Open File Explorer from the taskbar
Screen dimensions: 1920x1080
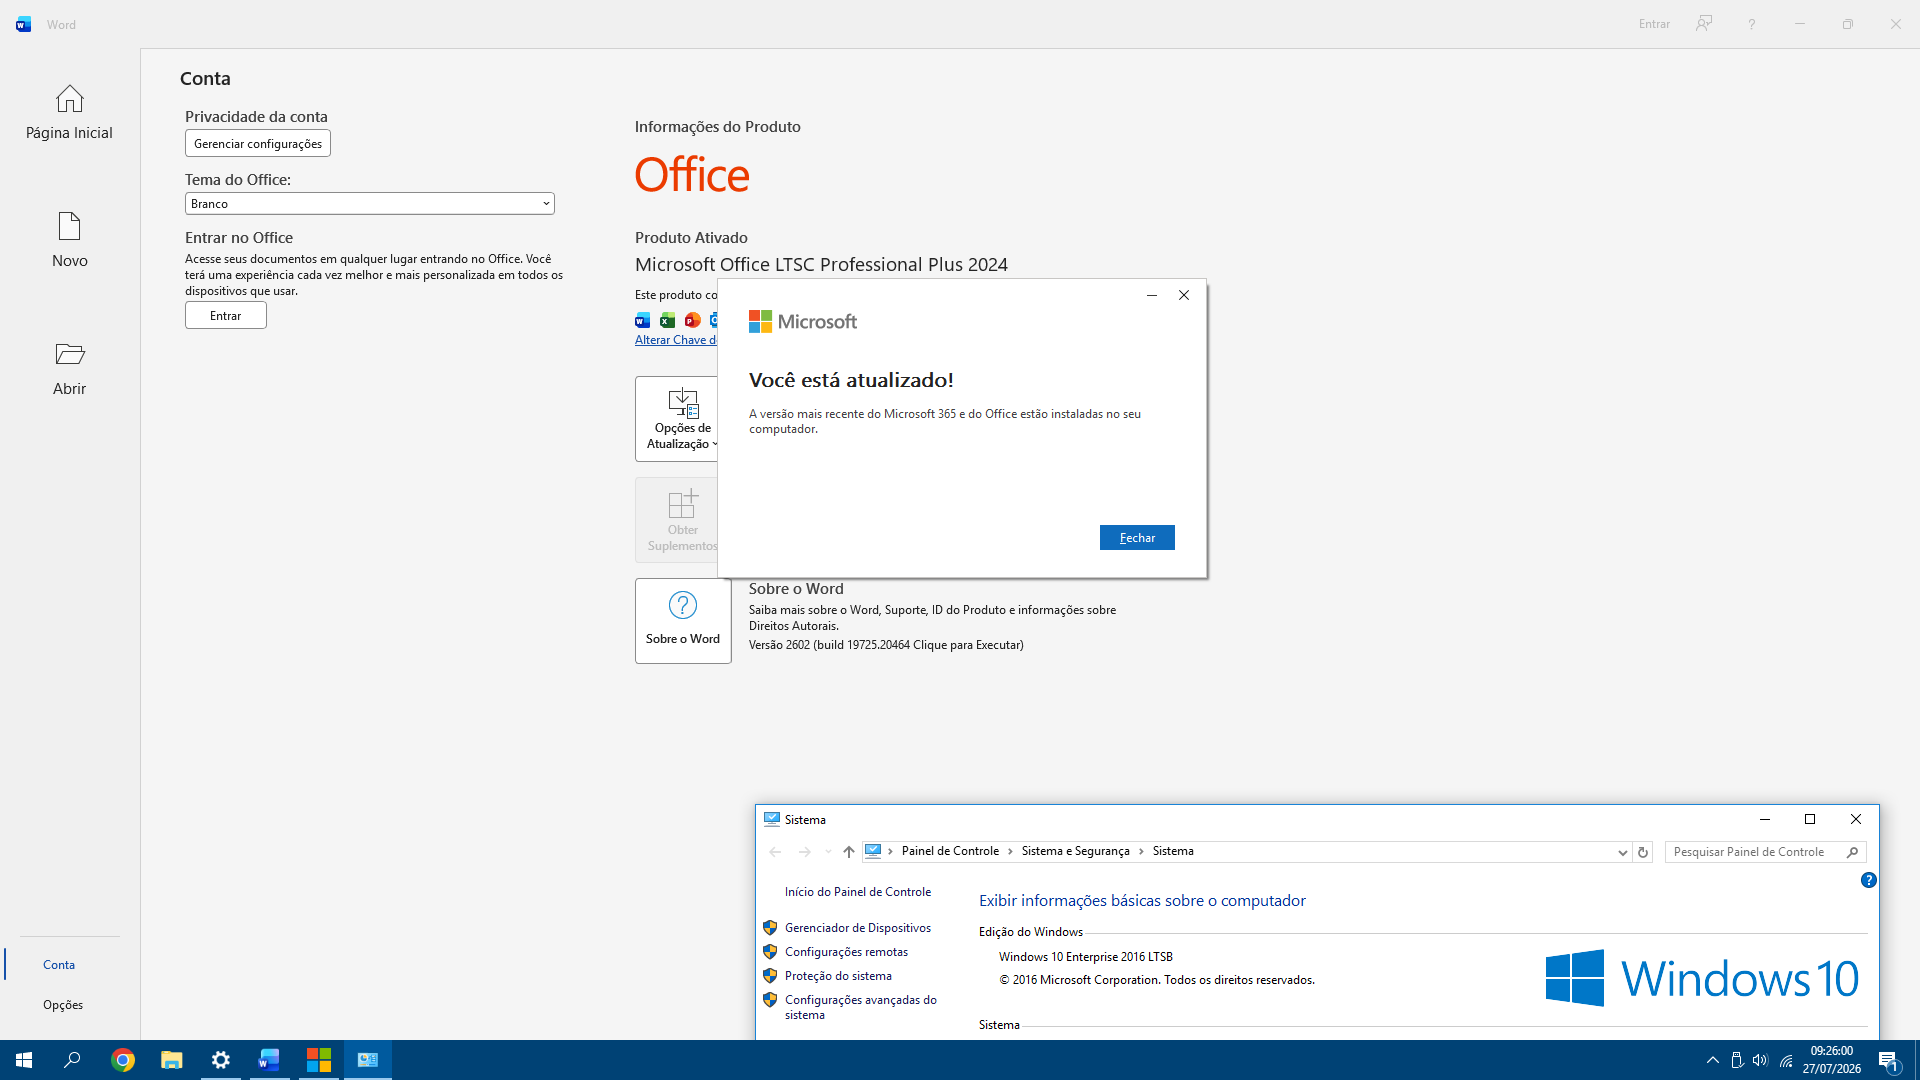pos(172,1060)
